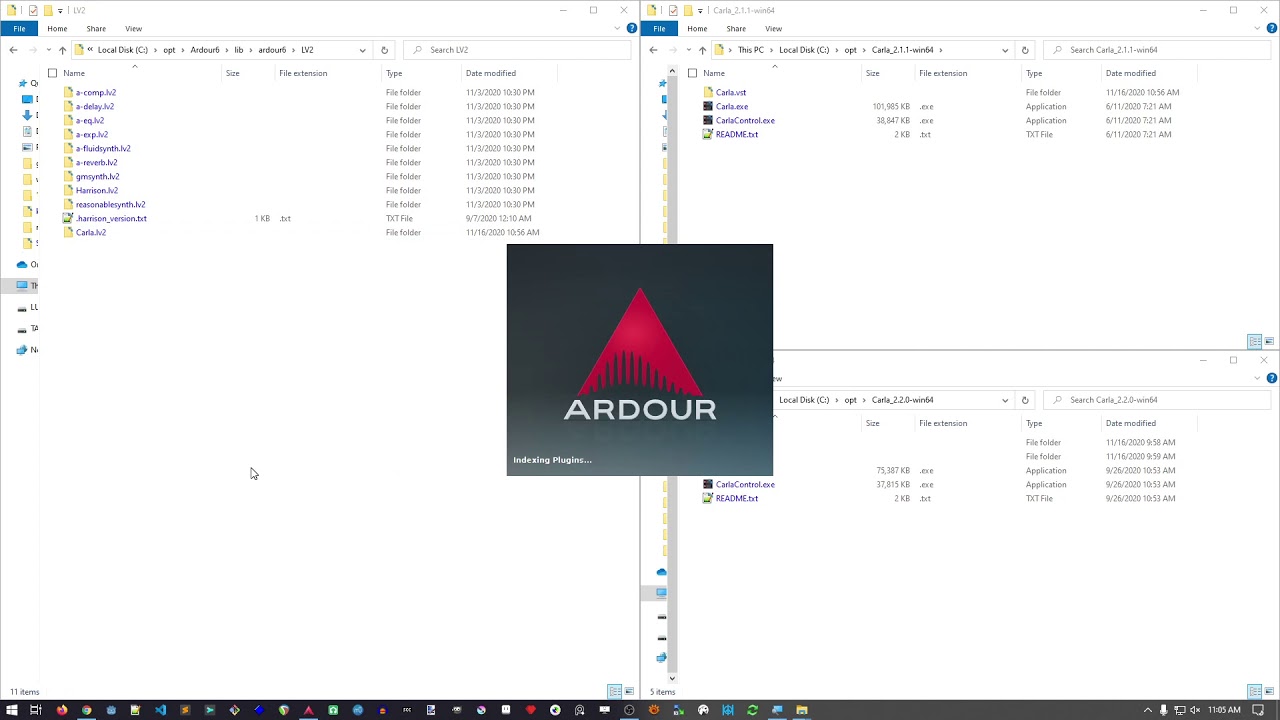
Task: Open View tab in LV2 window
Action: click(133, 28)
